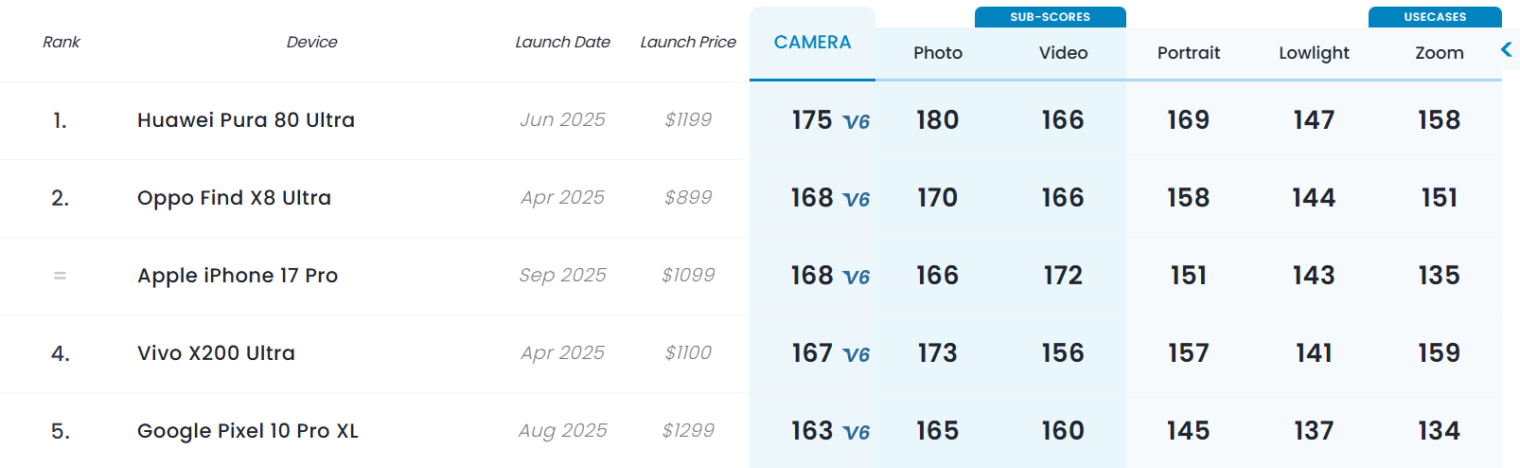Open the Vivo X200 Ultra device link
1520x468 pixels.
216,353
